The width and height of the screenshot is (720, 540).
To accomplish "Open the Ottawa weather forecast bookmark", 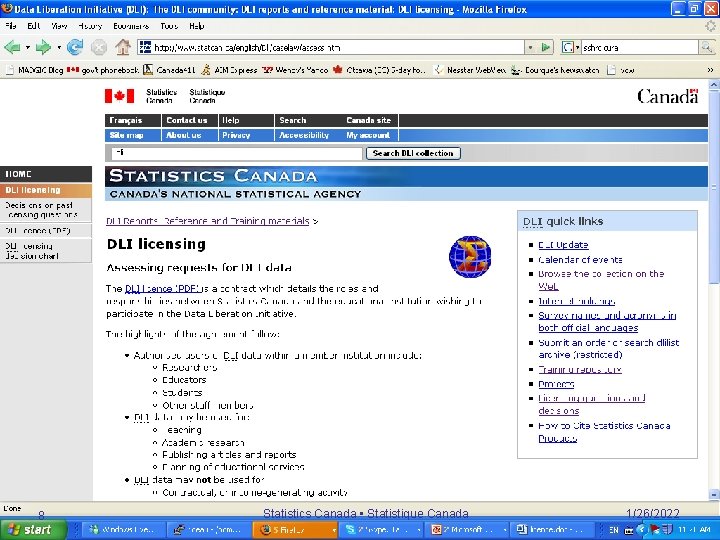I will [380, 70].
